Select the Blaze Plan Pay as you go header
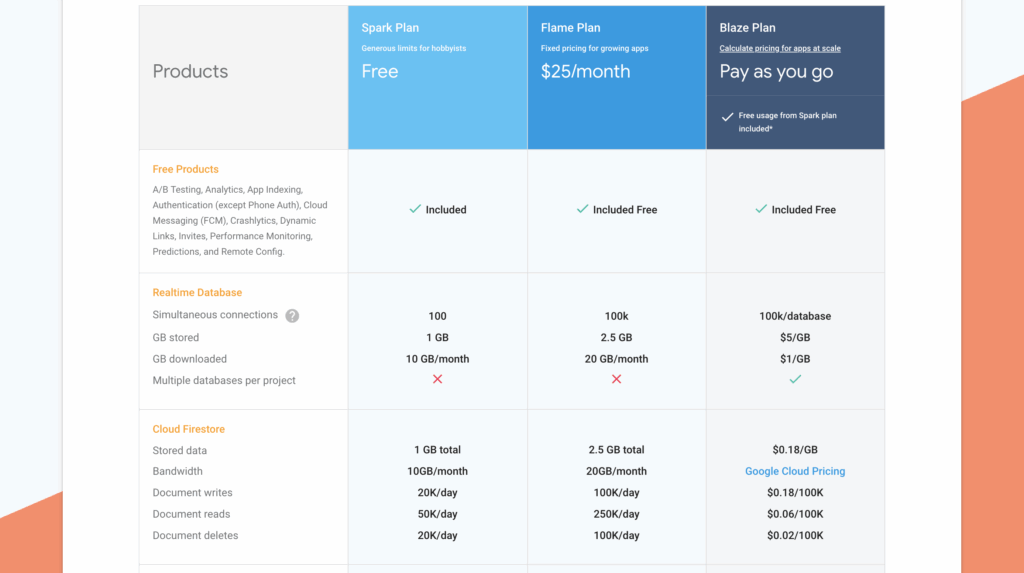Image resolution: width=1024 pixels, height=573 pixels. point(776,71)
